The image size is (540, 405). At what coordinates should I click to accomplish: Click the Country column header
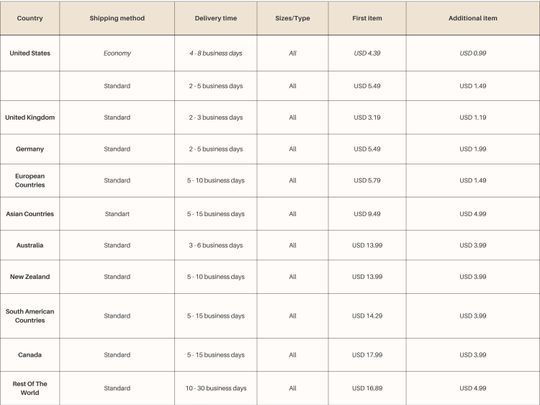(30, 18)
